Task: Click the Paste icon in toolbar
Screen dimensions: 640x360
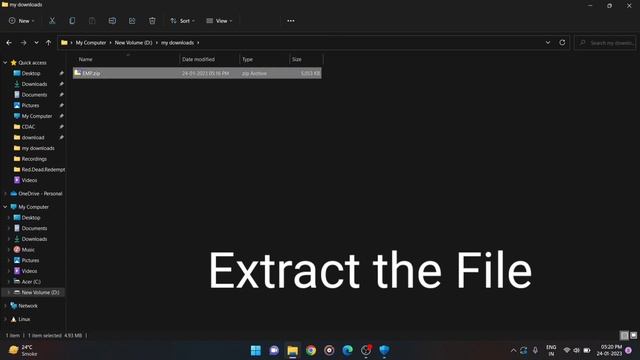Action: pos(92,21)
